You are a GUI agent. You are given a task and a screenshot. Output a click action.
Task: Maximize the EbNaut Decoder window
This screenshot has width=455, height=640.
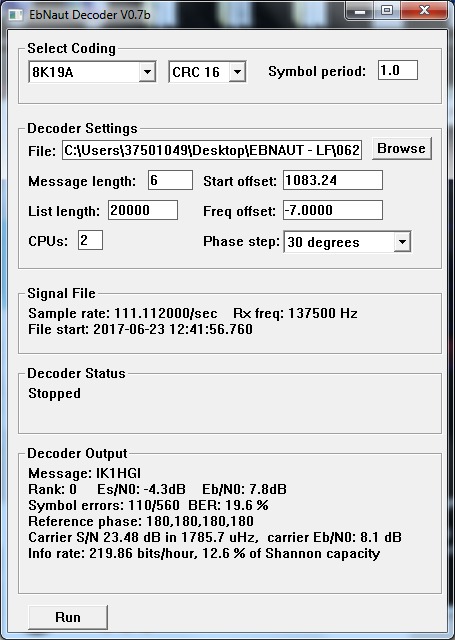tap(387, 11)
